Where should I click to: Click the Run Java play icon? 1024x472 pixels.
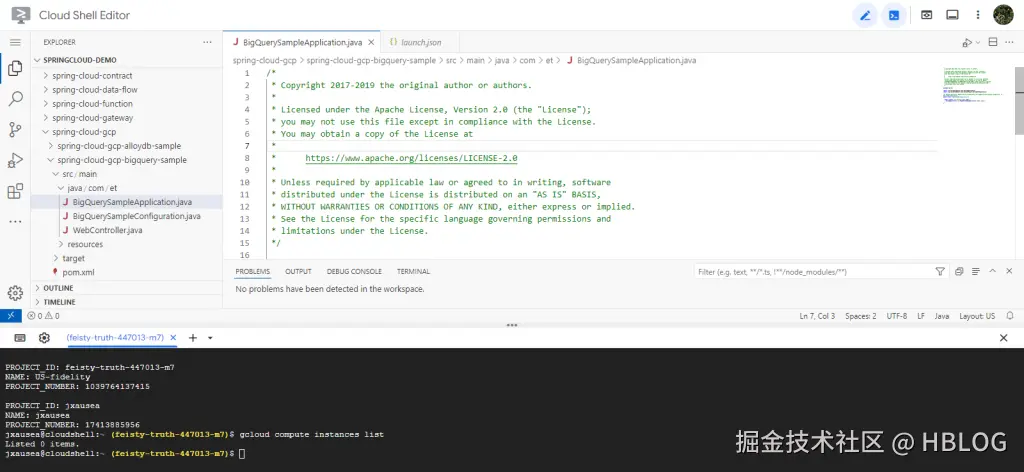point(966,42)
